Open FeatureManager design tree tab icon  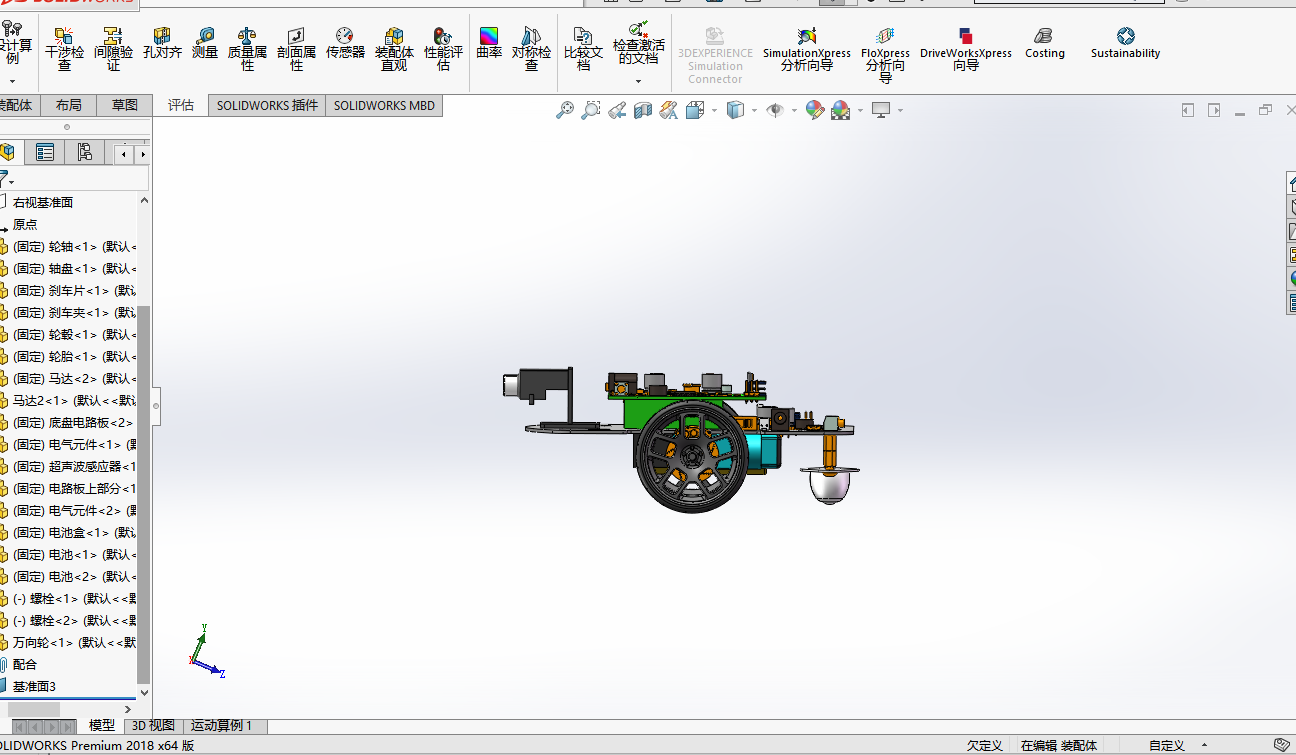tap(8, 152)
